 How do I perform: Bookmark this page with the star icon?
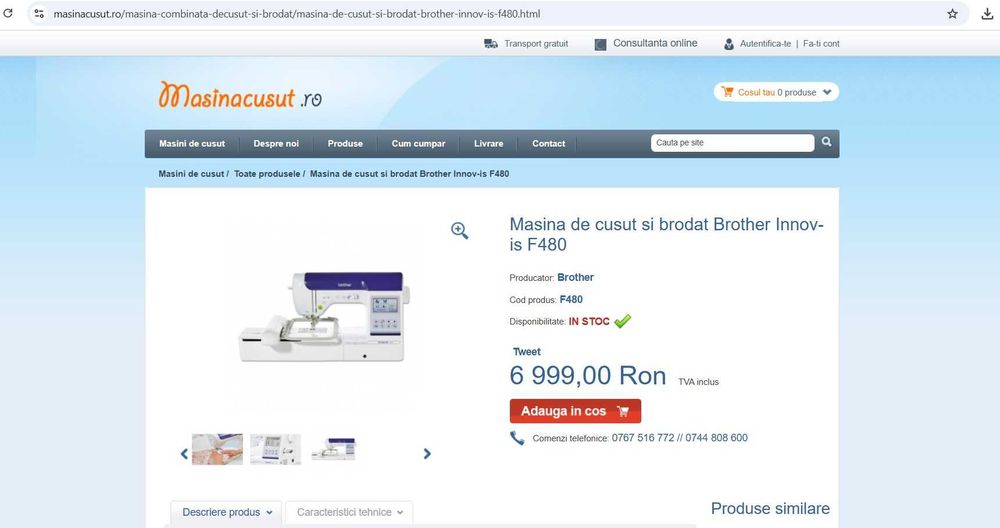pos(952,13)
